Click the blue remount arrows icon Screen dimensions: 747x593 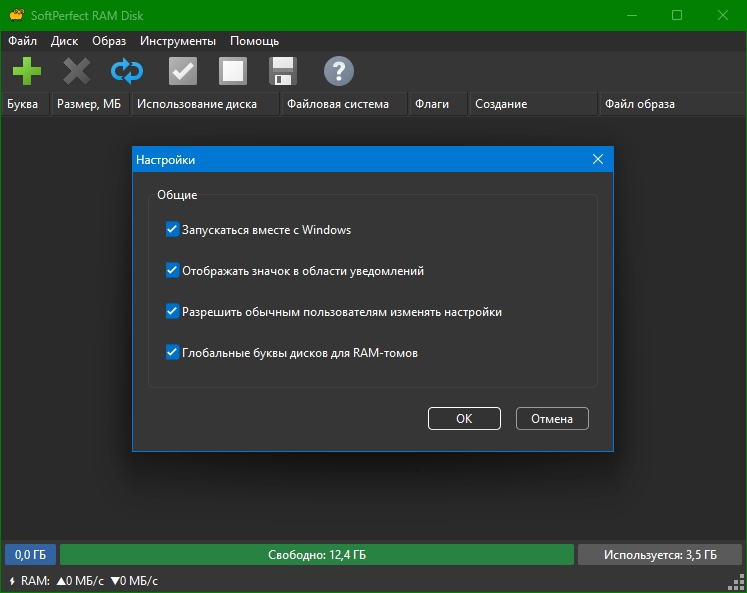click(x=127, y=71)
